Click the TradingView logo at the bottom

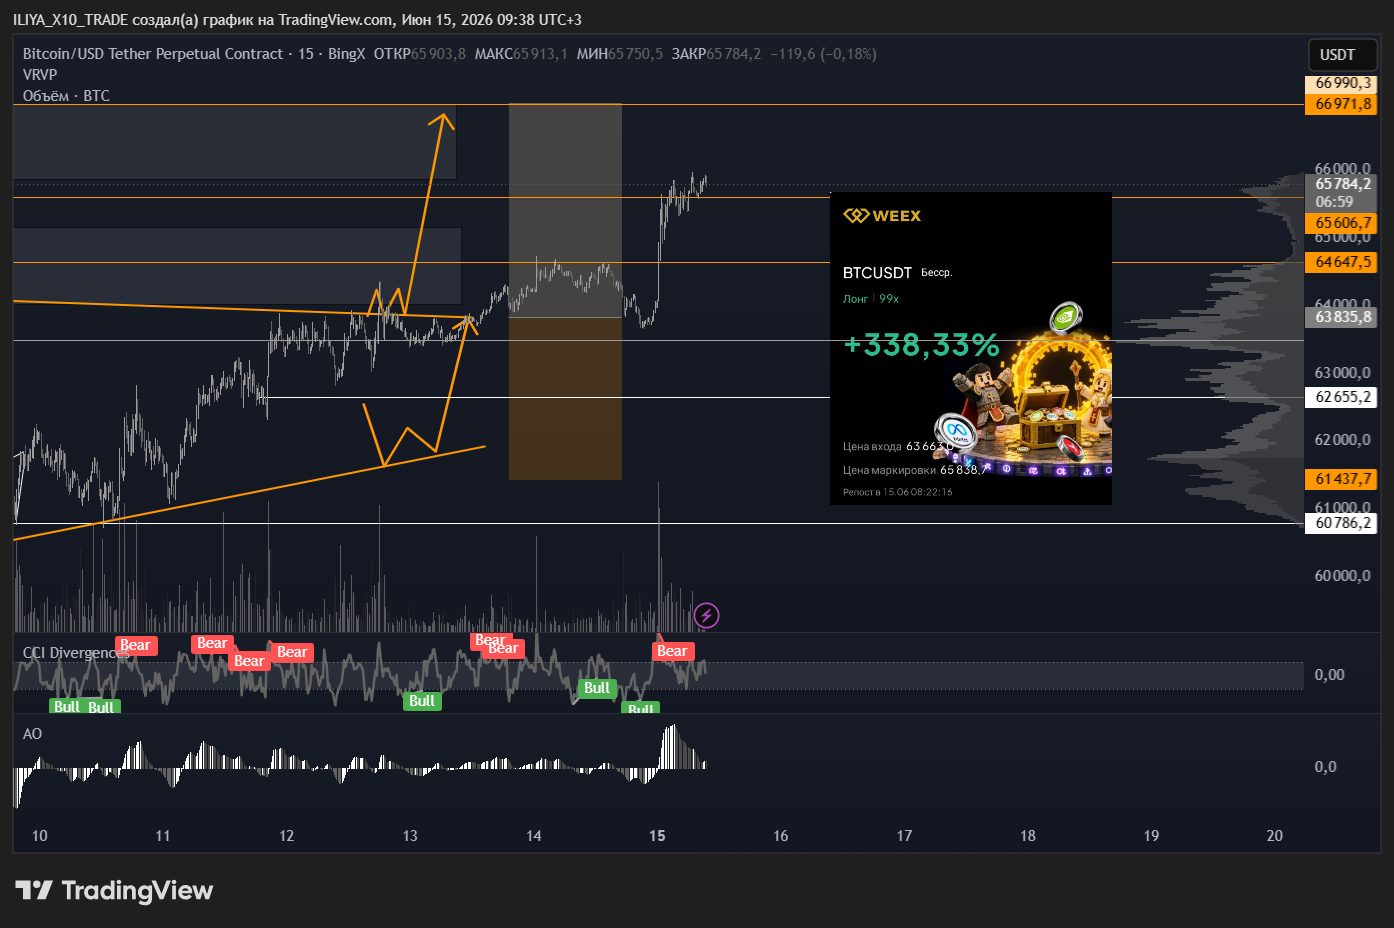tap(114, 890)
